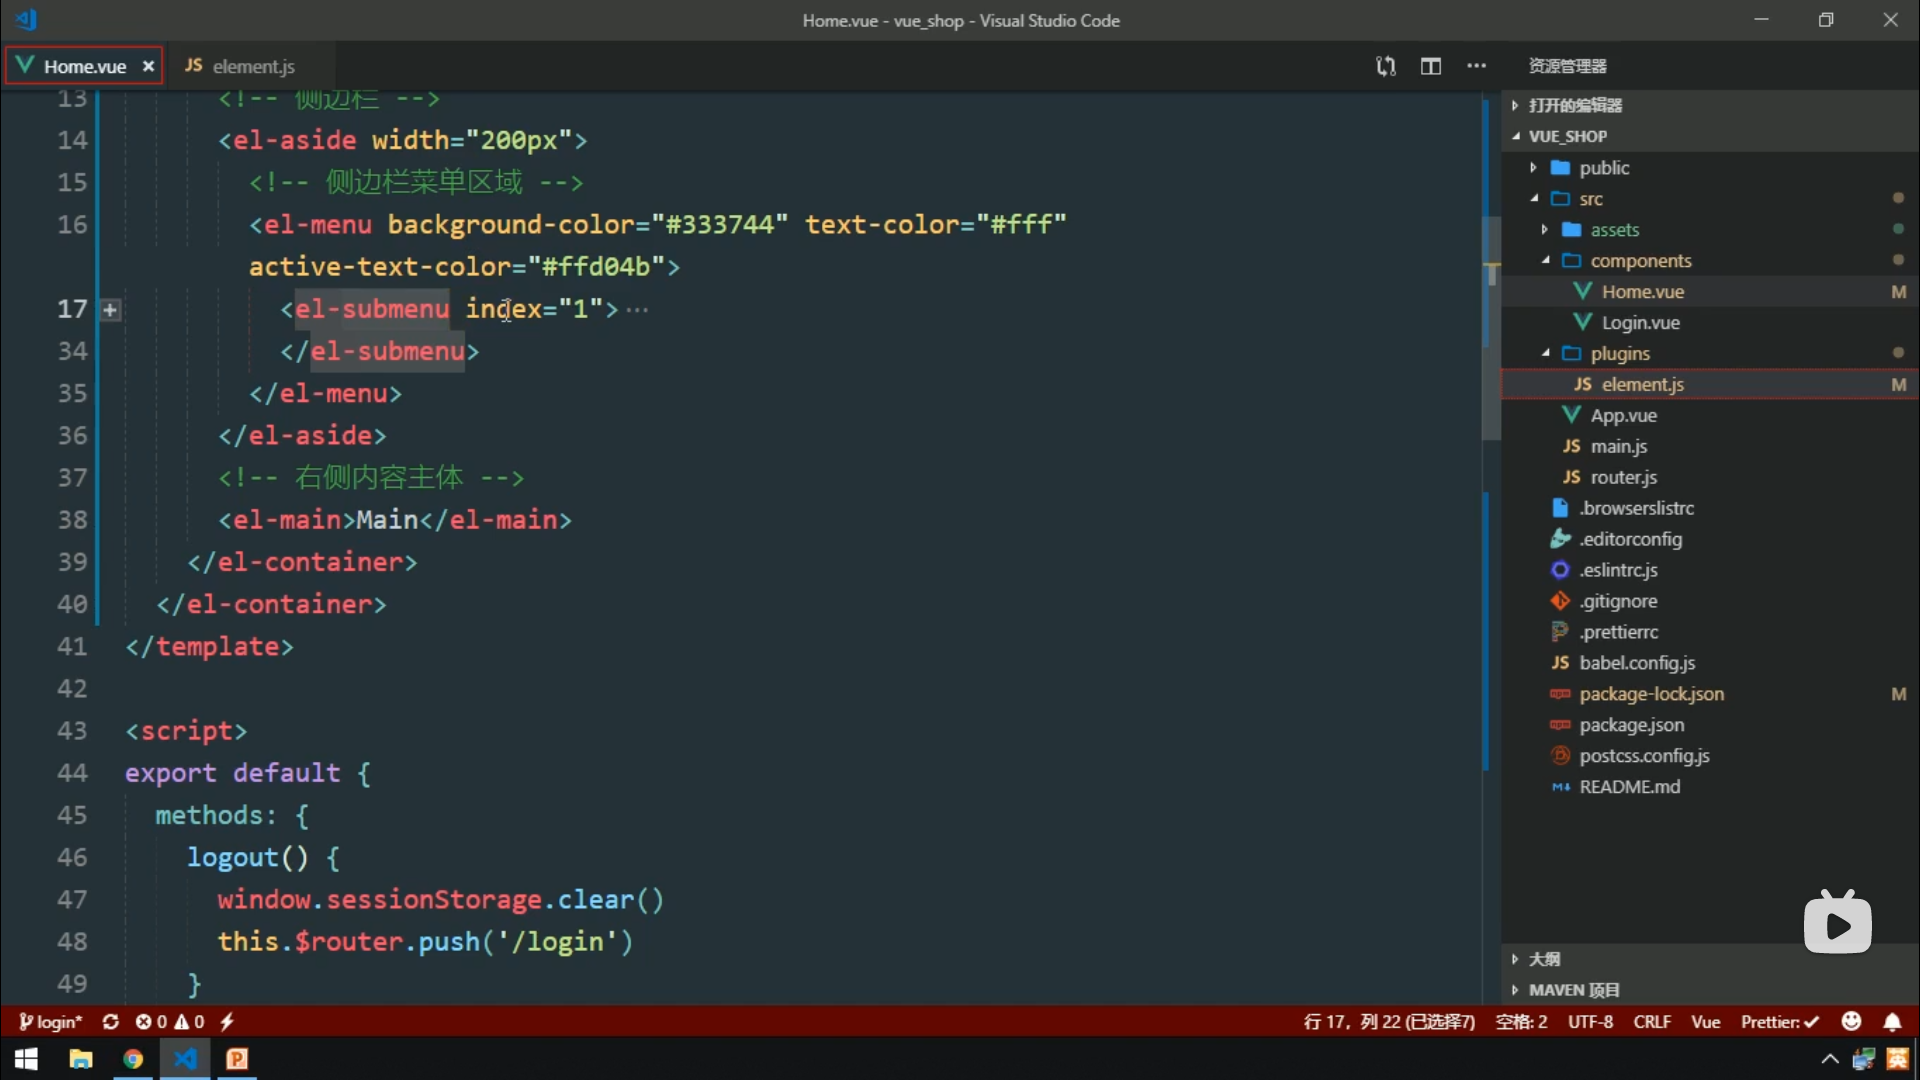
Task: Open the feedback smiley icon
Action: (x=1852, y=1021)
